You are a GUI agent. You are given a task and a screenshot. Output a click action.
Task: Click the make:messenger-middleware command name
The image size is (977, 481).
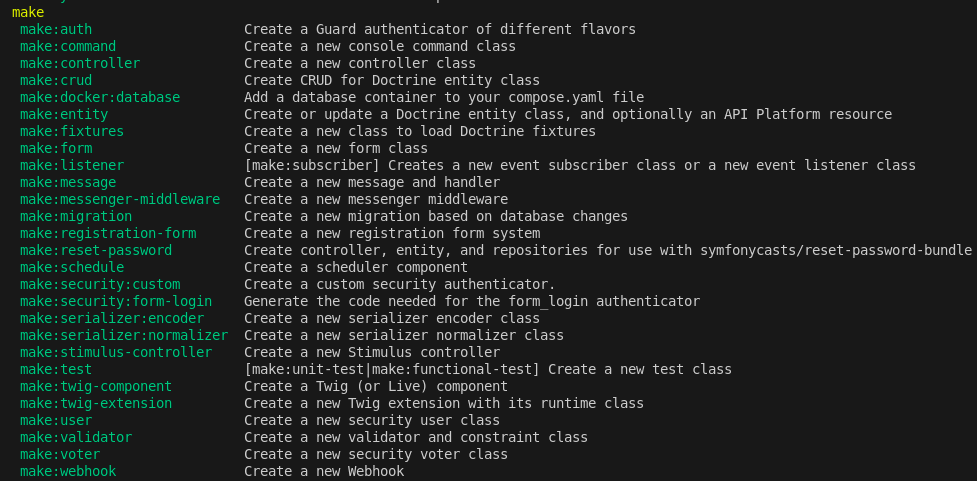(119, 200)
